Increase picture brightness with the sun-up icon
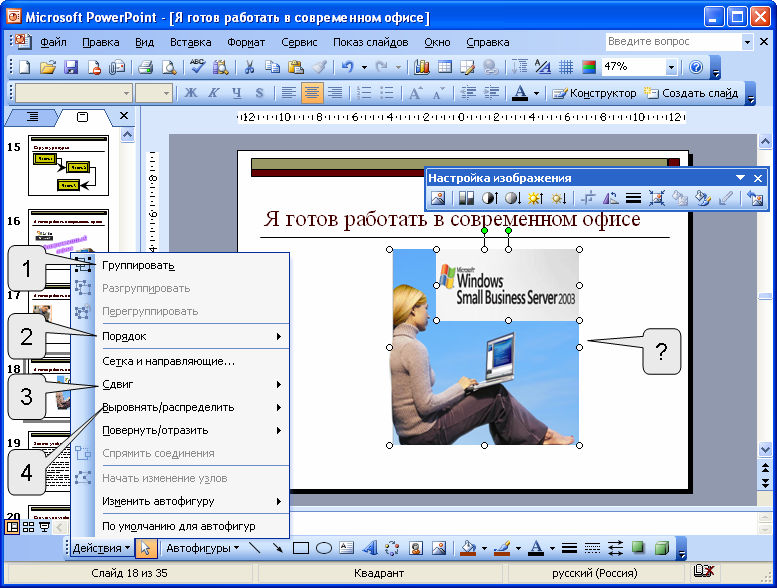The width and height of the screenshot is (777, 588). (x=535, y=199)
